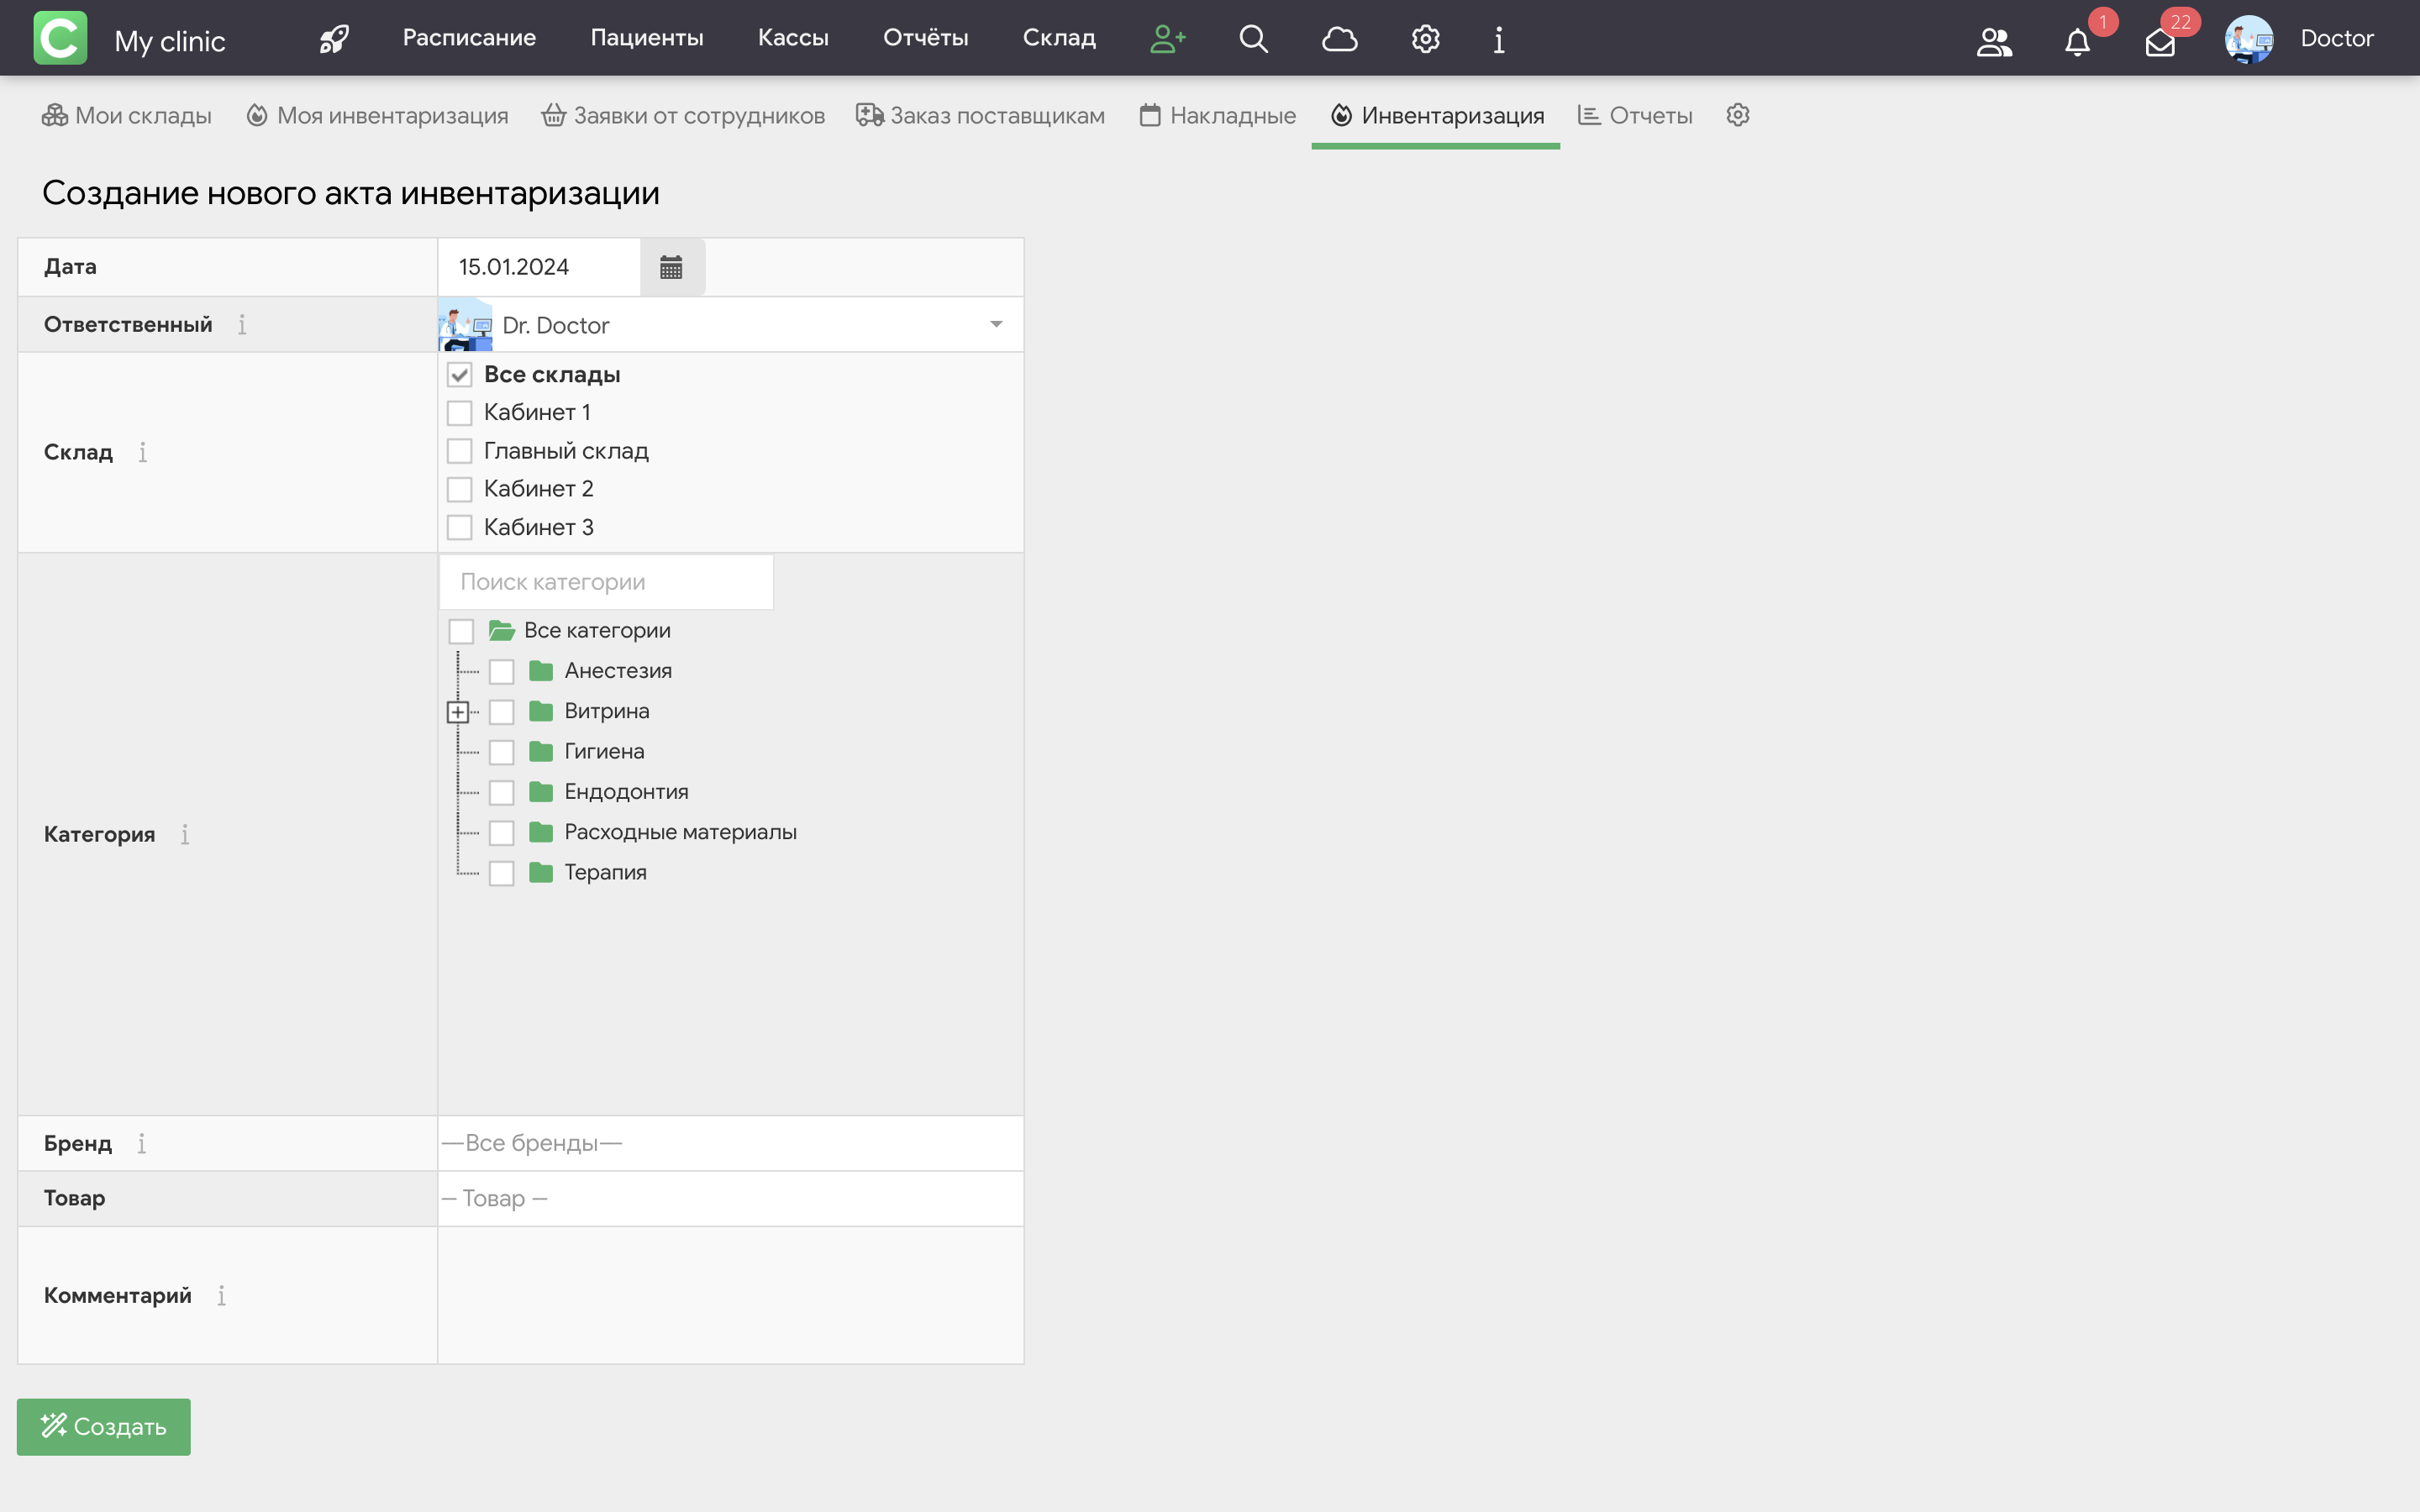Open the rocket quick-start icon

333,39
